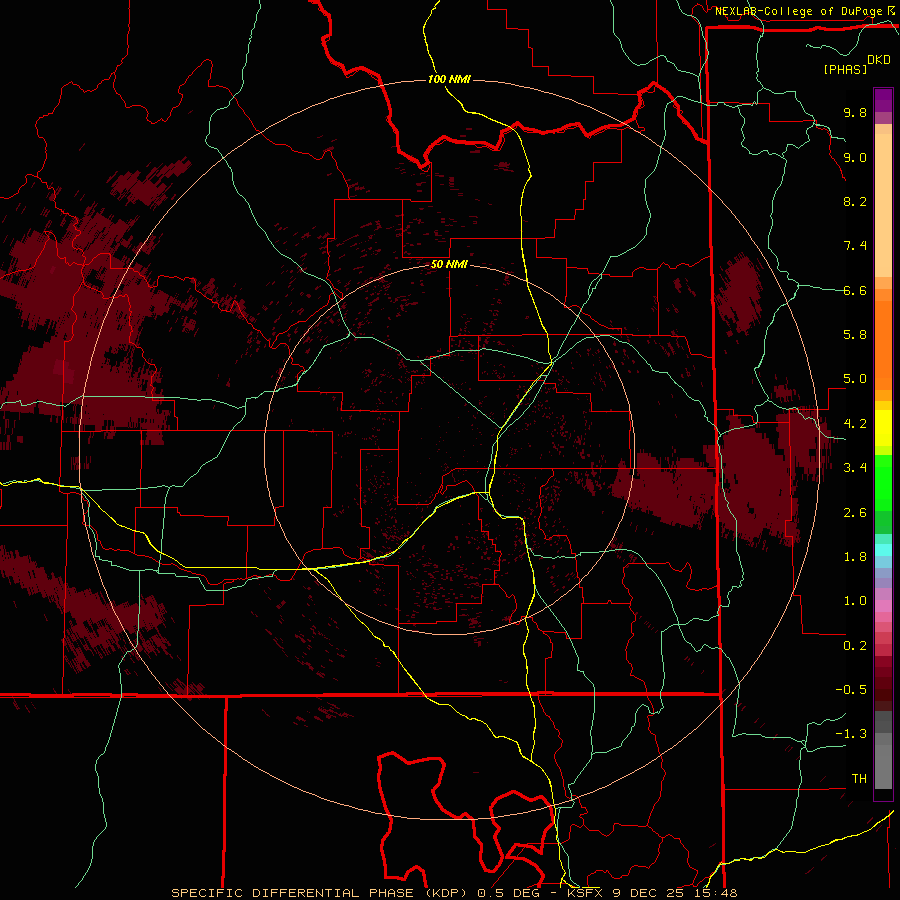Click the 9.8 legend value

point(855,112)
